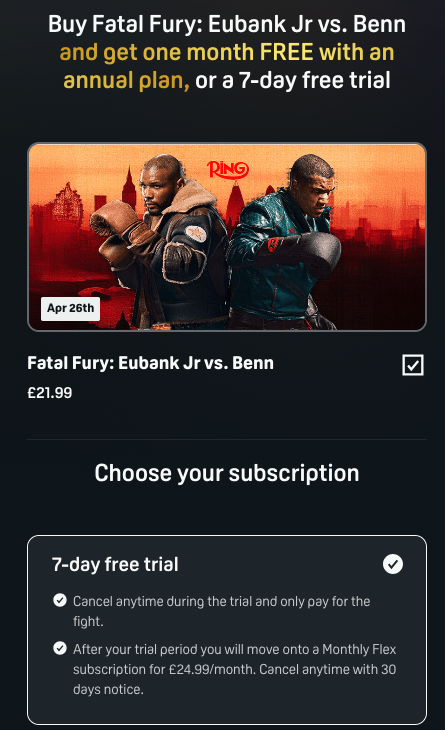
Task: Click the "Choose your subscription" heading
Action: click(x=227, y=473)
